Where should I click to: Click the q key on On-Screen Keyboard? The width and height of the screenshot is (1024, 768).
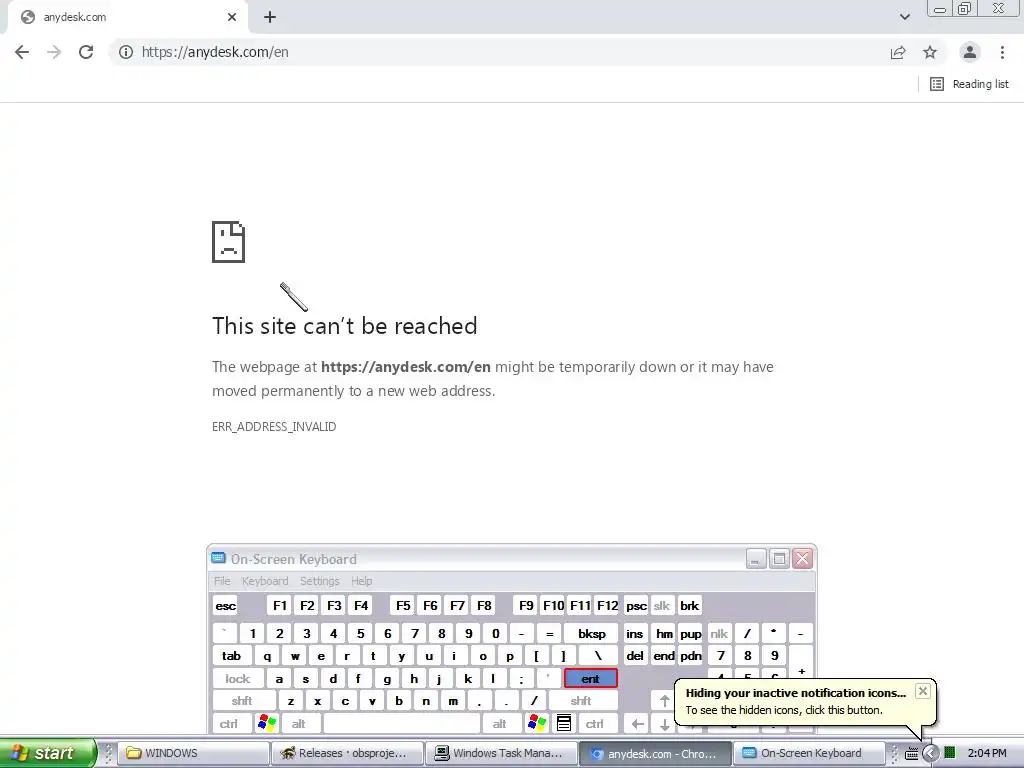pos(267,656)
